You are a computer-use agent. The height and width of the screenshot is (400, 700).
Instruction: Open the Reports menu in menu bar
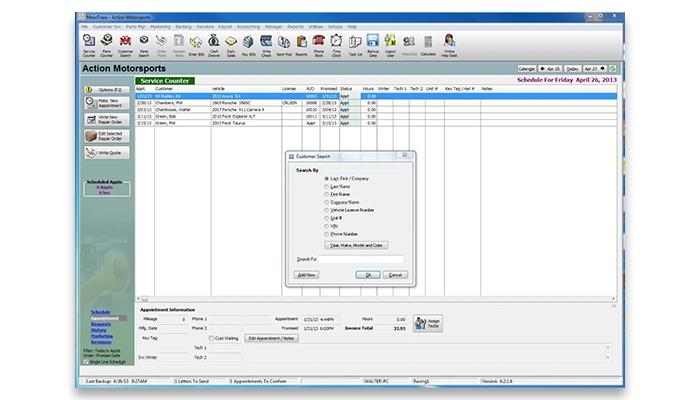tap(295, 27)
